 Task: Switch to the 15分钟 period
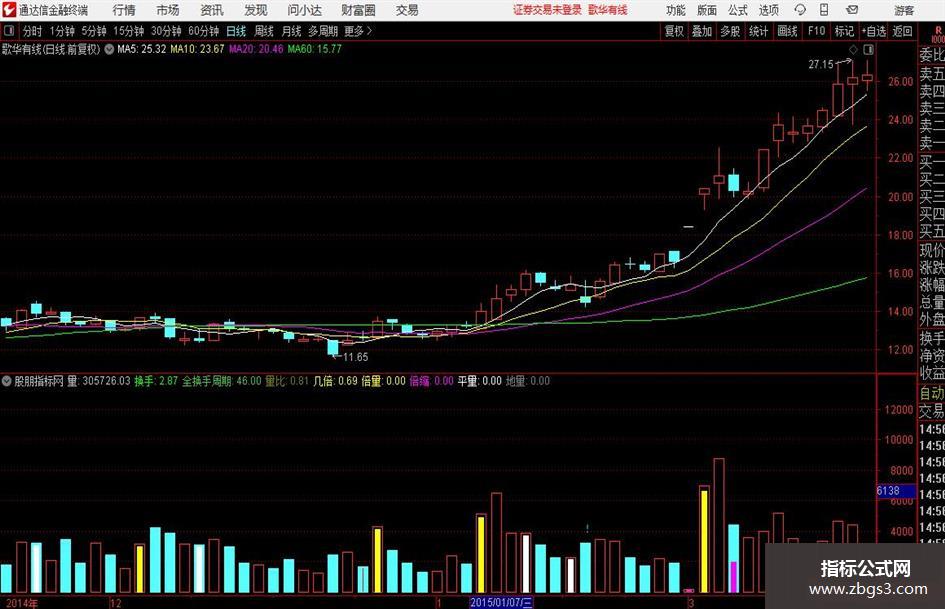(128, 31)
